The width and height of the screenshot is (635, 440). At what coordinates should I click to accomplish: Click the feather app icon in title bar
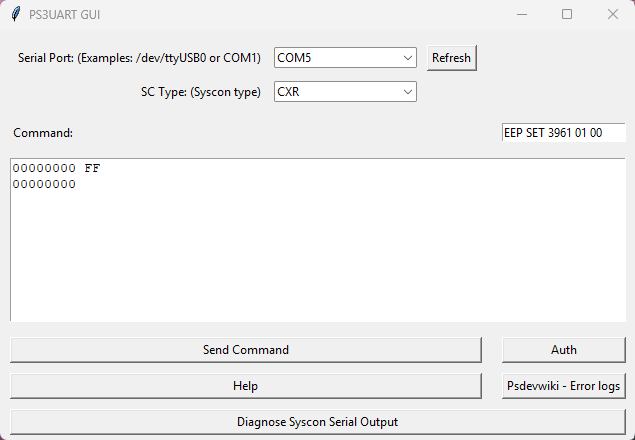click(x=14, y=15)
